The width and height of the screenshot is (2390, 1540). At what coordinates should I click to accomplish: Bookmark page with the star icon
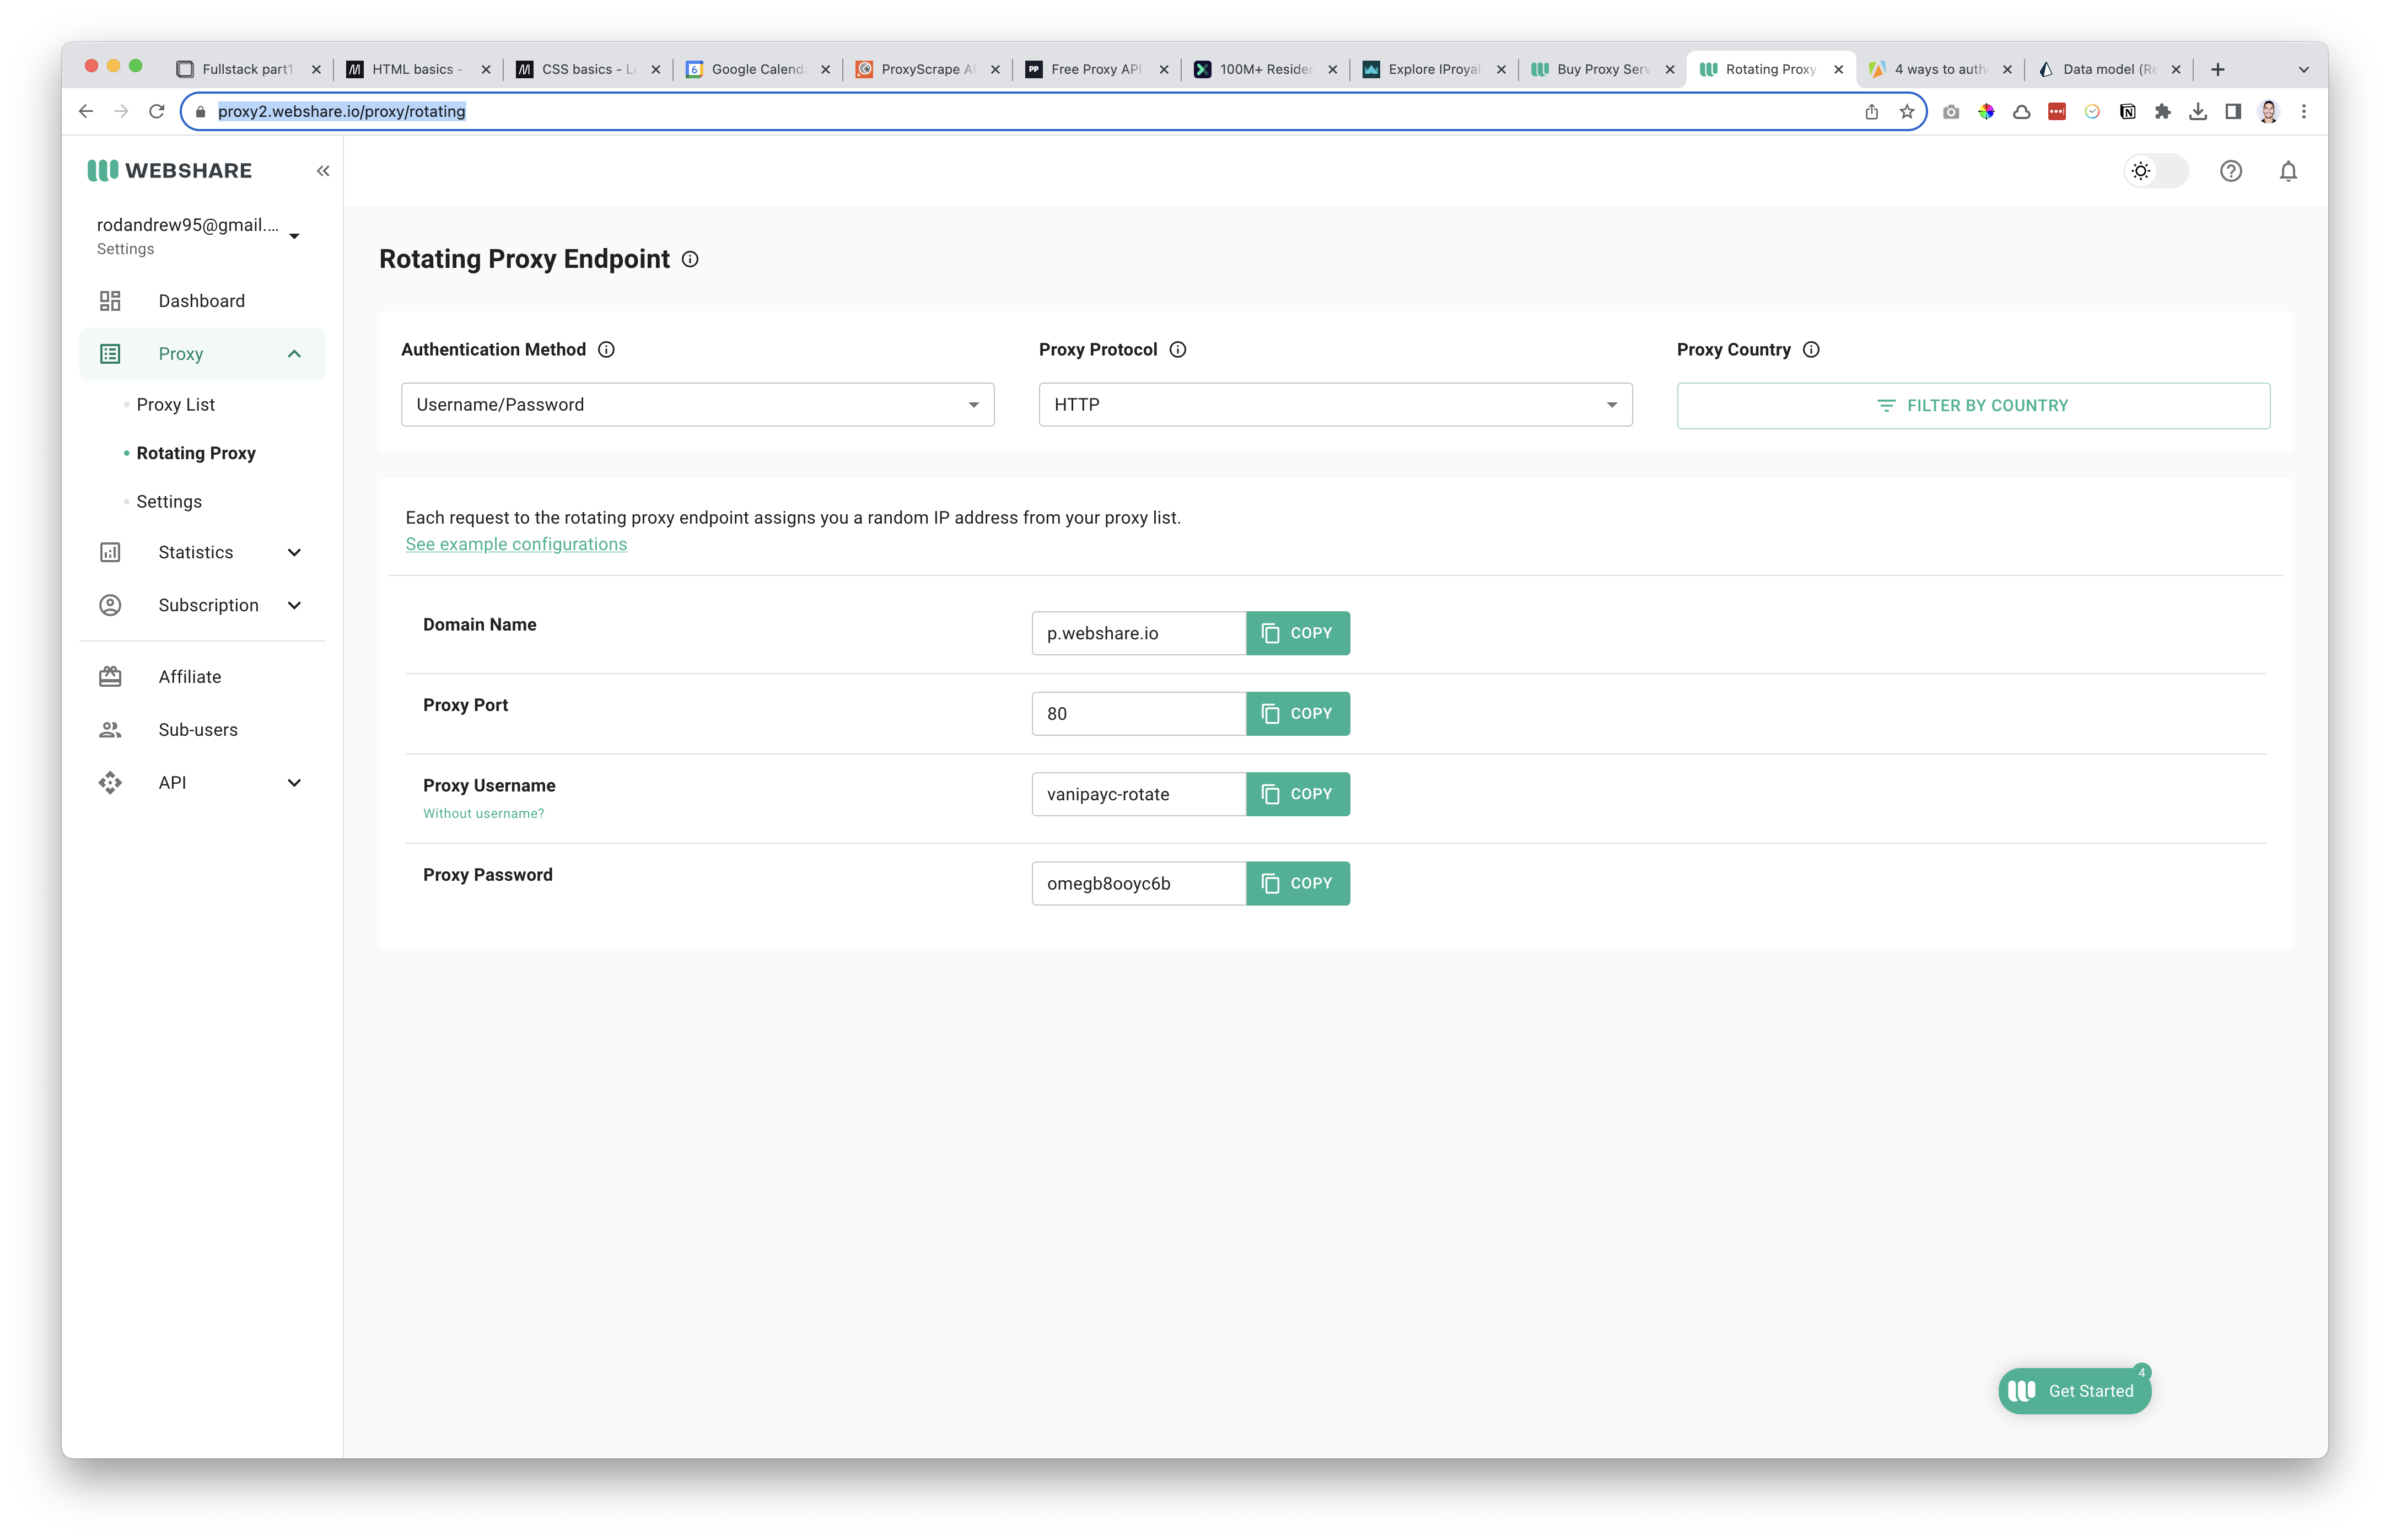pos(1906,112)
